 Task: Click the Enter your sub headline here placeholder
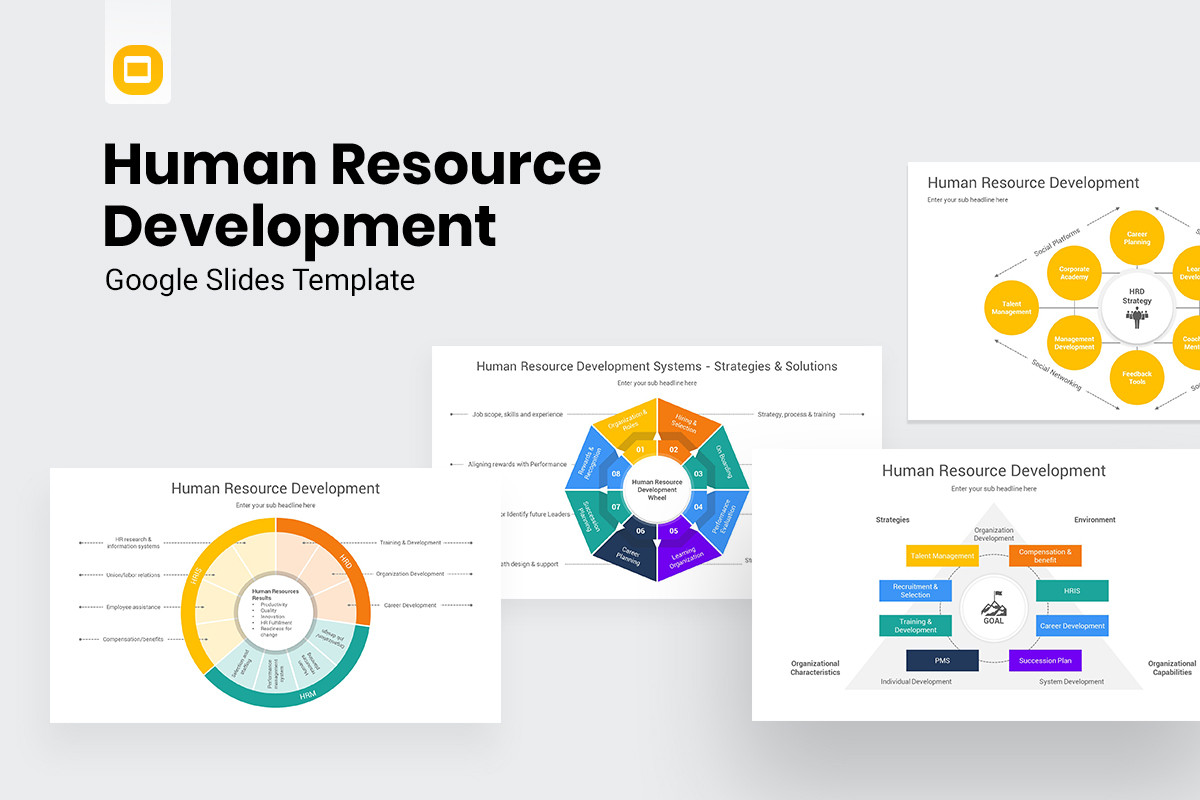click(x=275, y=504)
